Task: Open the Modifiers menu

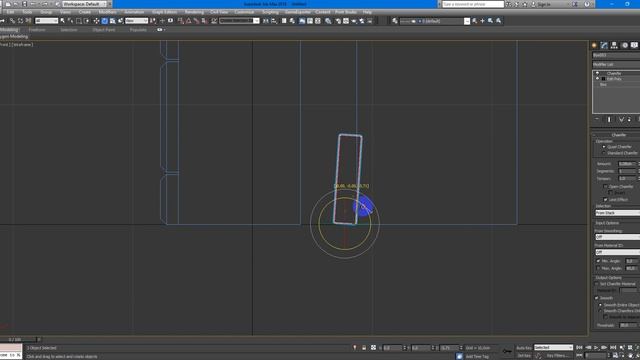Action: (x=107, y=12)
